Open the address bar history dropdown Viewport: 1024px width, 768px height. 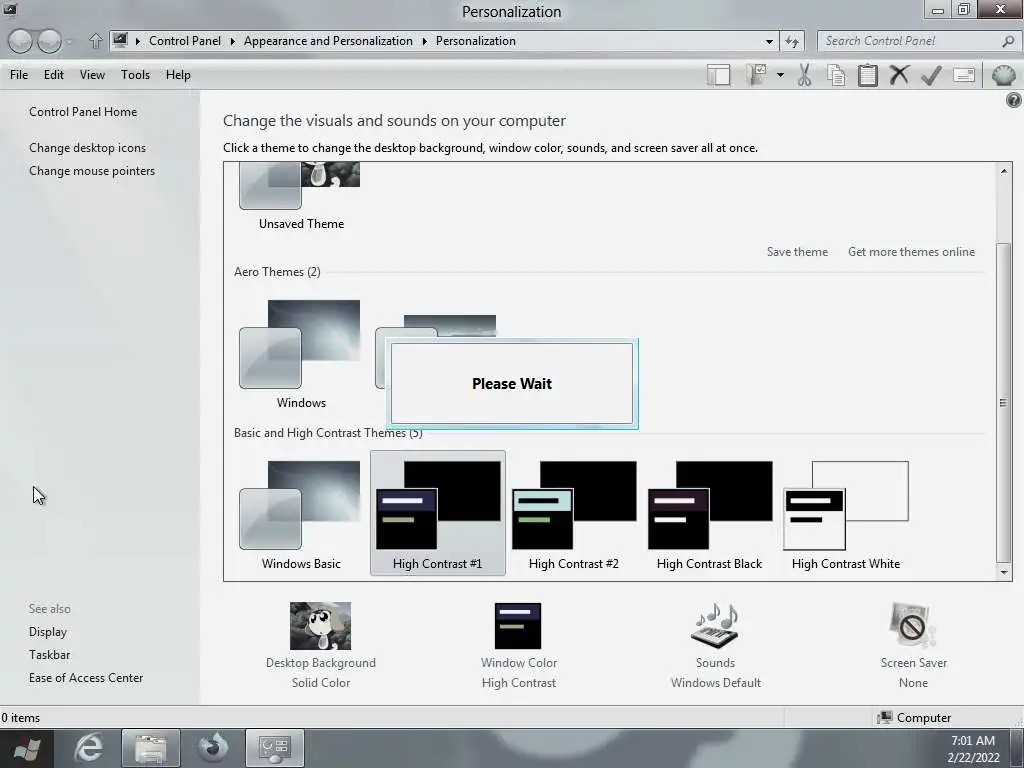[x=769, y=41]
